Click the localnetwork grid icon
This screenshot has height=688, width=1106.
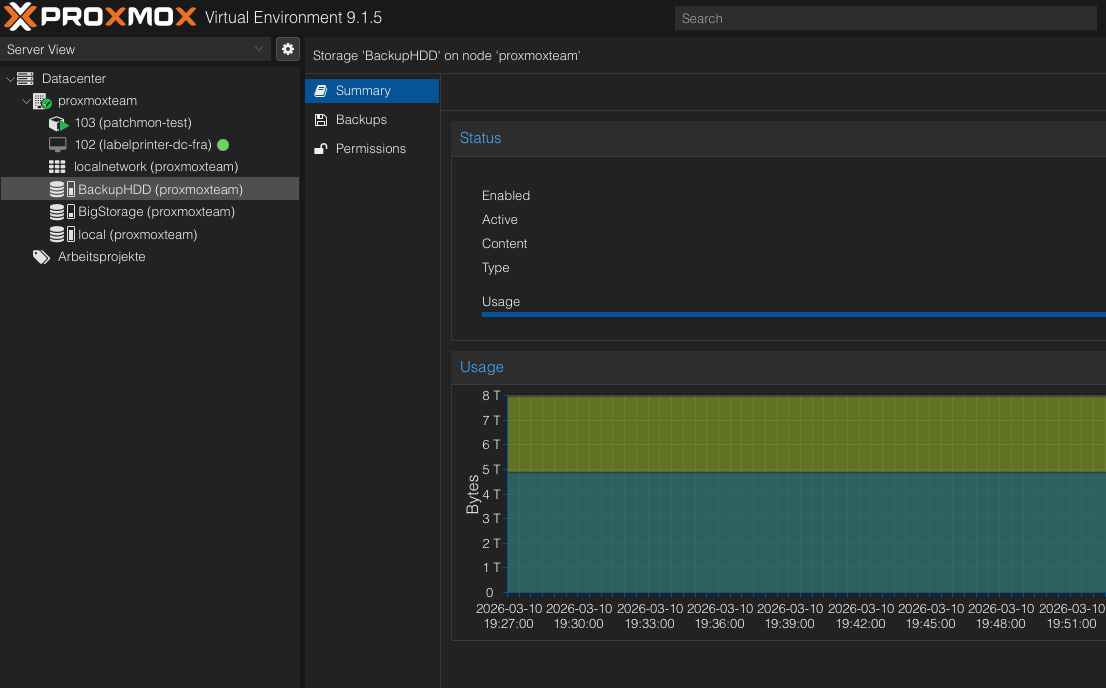point(58,167)
